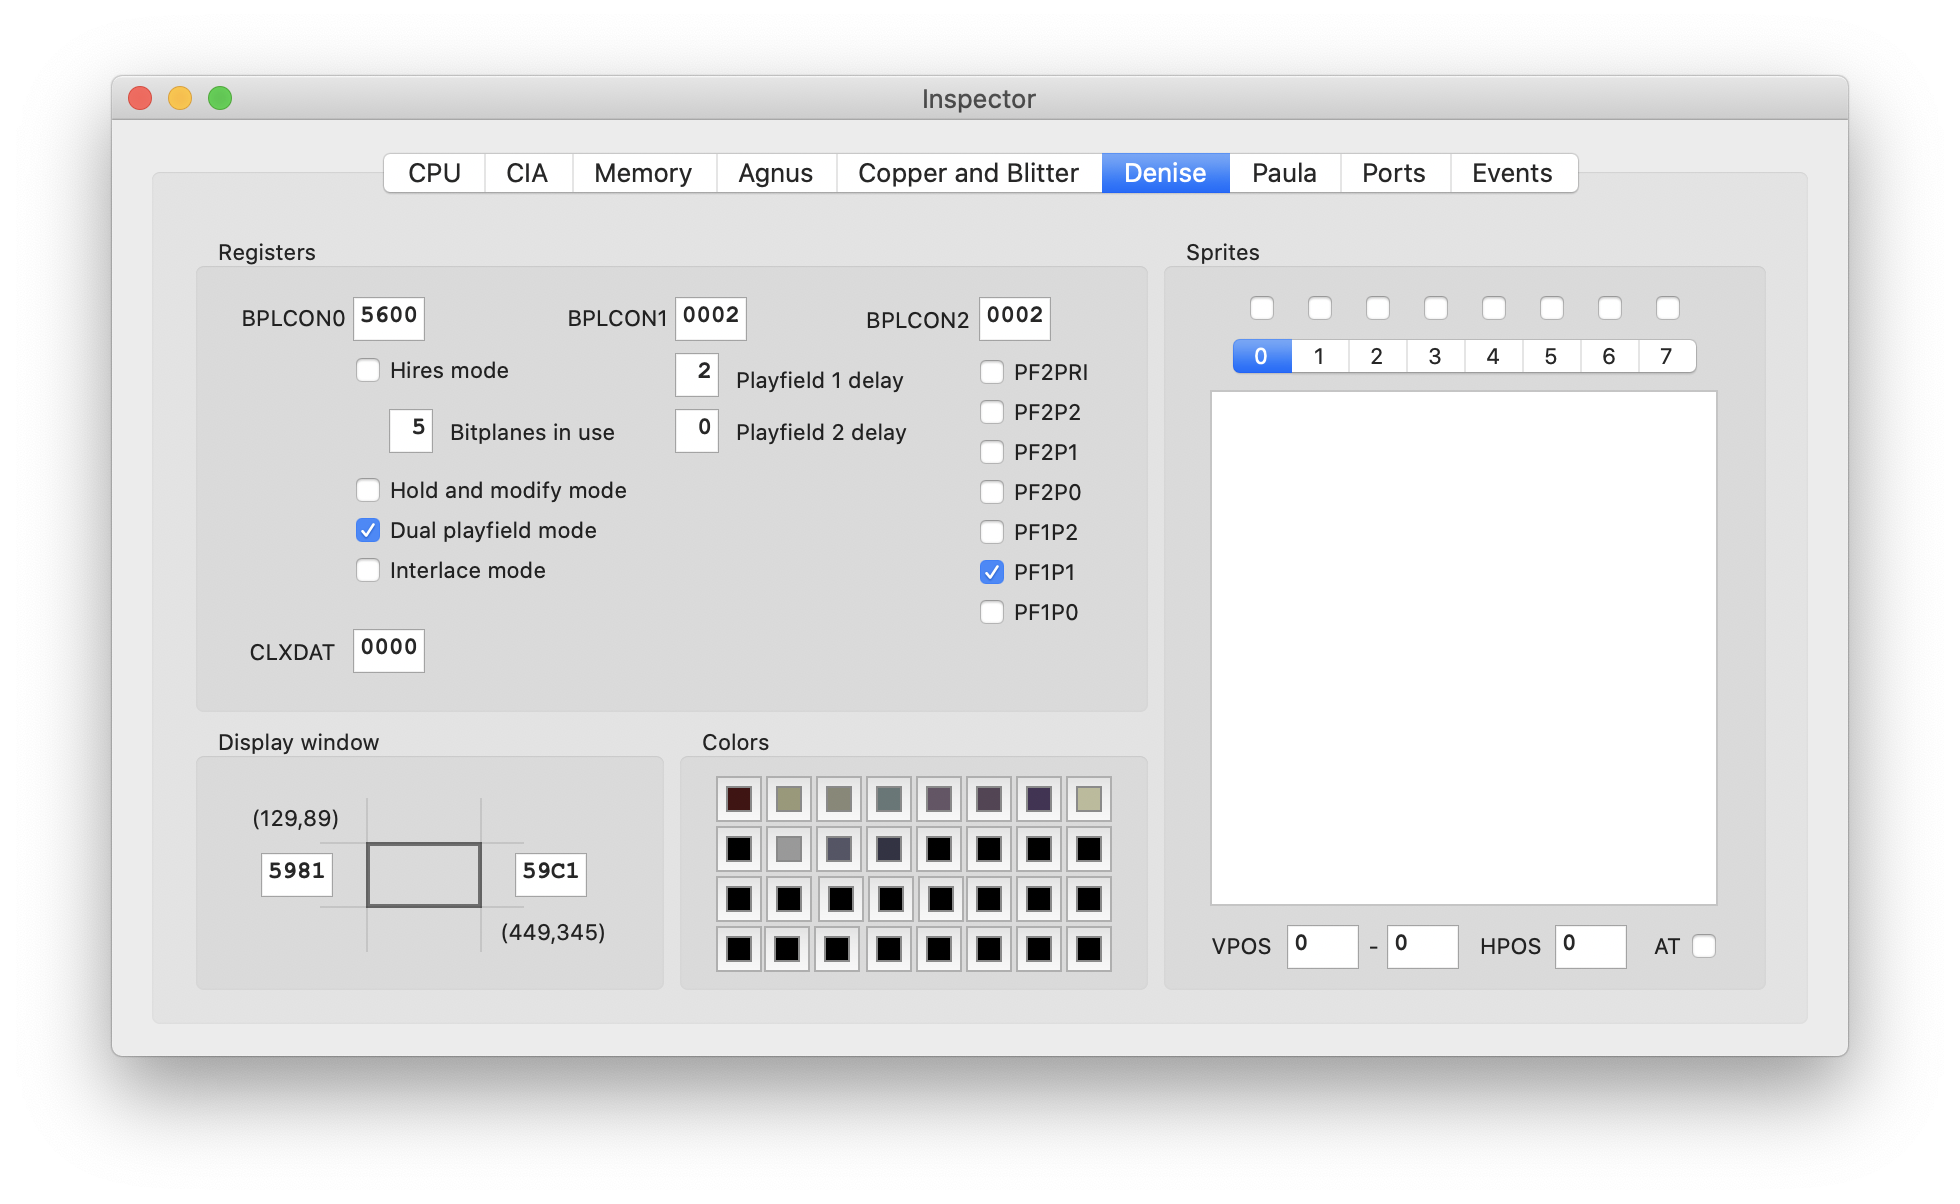The width and height of the screenshot is (1960, 1204).
Task: Click the teal-gray fourth color swatch
Action: tap(889, 799)
